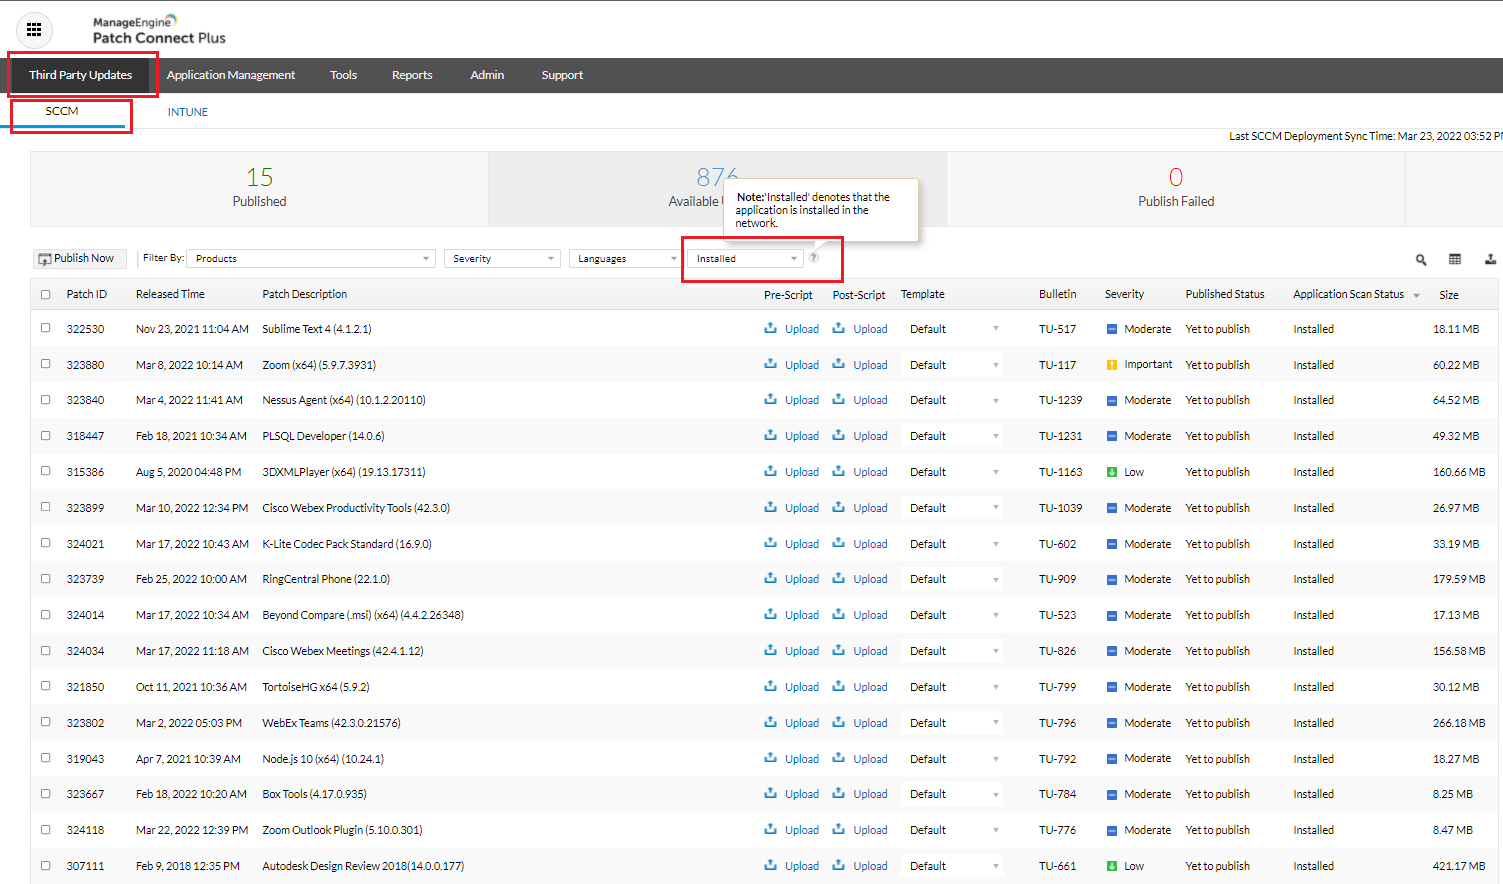Image resolution: width=1503 pixels, height=884 pixels.
Task: Open the Languages filter dropdown
Action: [625, 259]
